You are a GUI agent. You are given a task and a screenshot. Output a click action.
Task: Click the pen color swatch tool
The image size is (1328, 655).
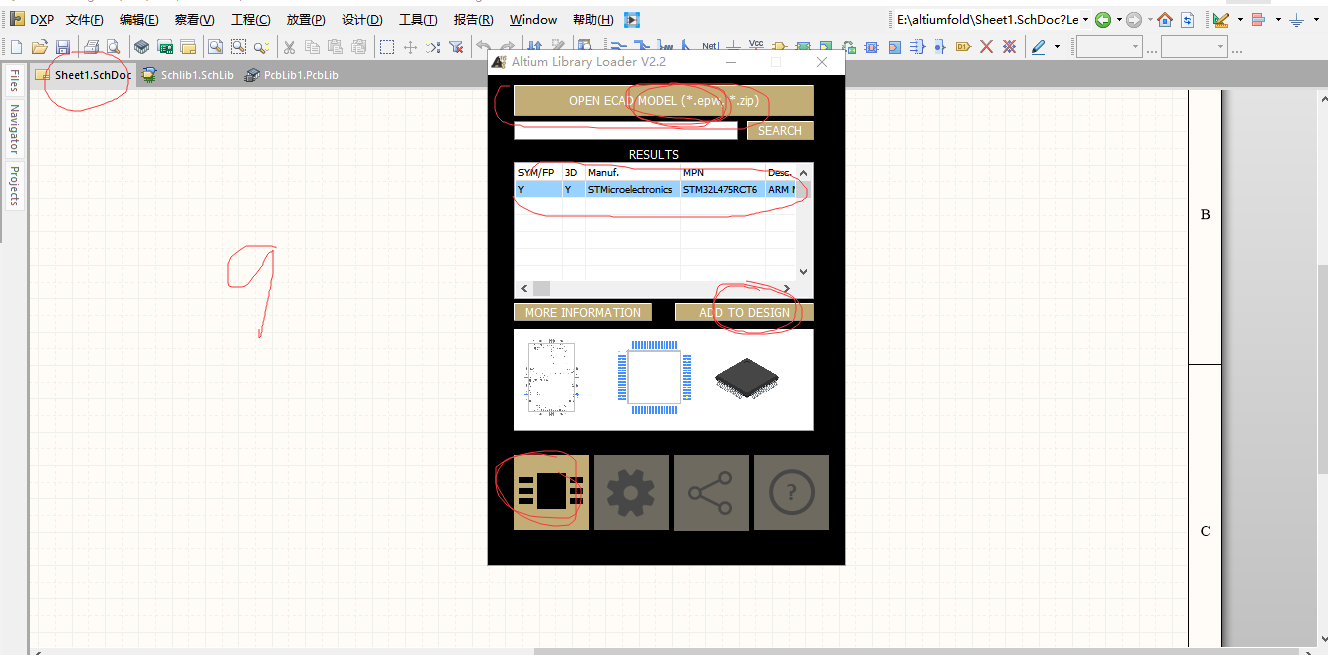pos(1038,46)
